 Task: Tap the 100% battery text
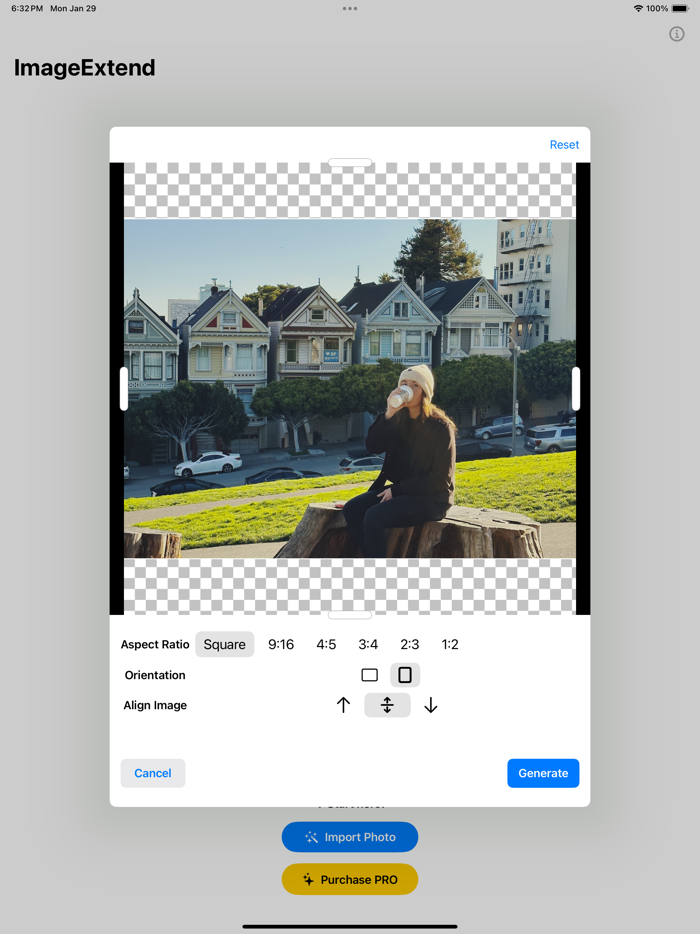coord(657,8)
